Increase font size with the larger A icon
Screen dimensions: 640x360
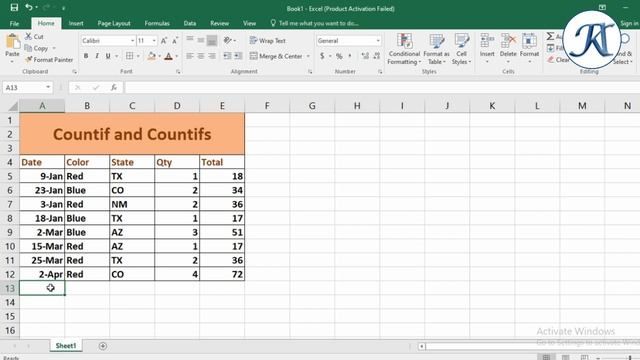pos(164,40)
